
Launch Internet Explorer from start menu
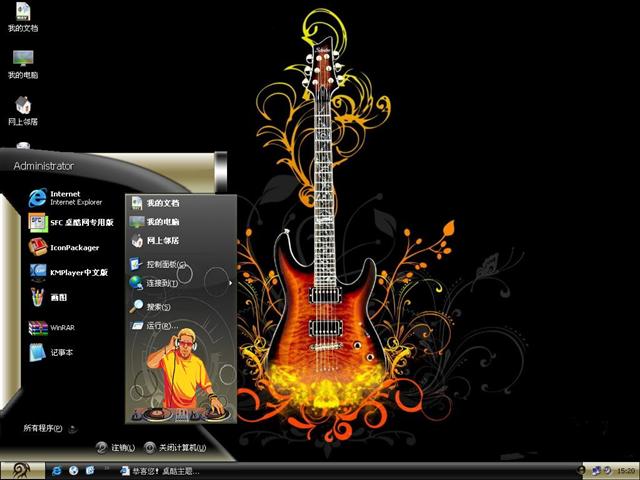(x=65, y=198)
